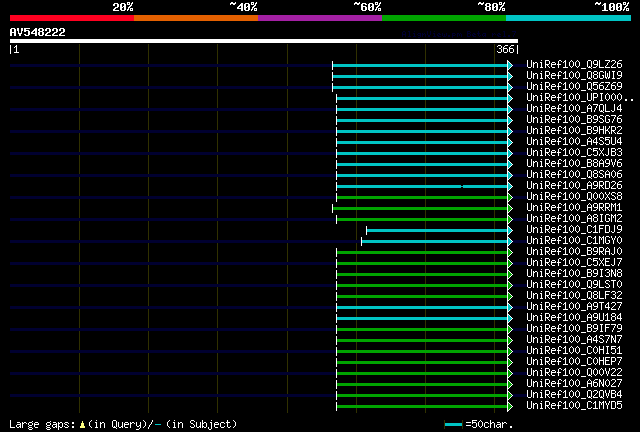Click the start position marker 1
The image size is (640, 432).
[x=16, y=49]
